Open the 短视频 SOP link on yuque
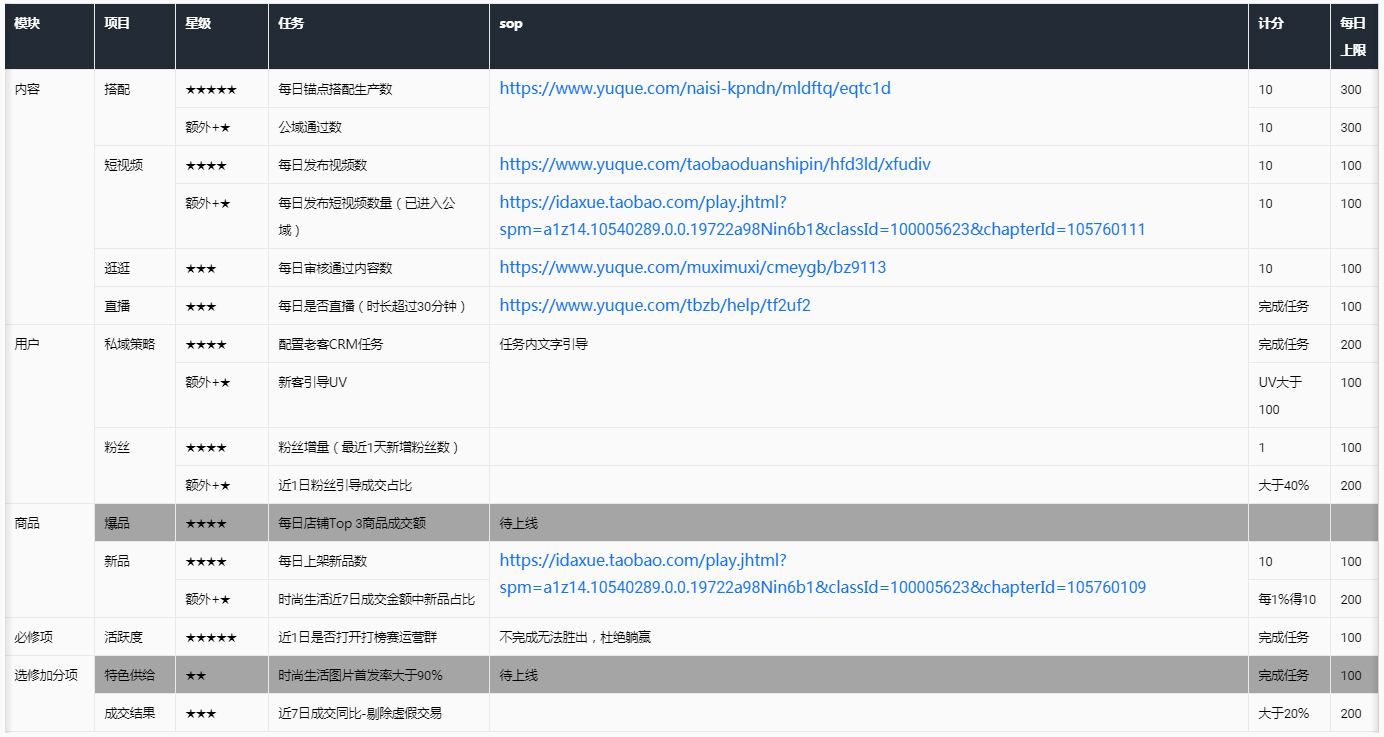1384x737 pixels. pyautogui.click(x=714, y=164)
